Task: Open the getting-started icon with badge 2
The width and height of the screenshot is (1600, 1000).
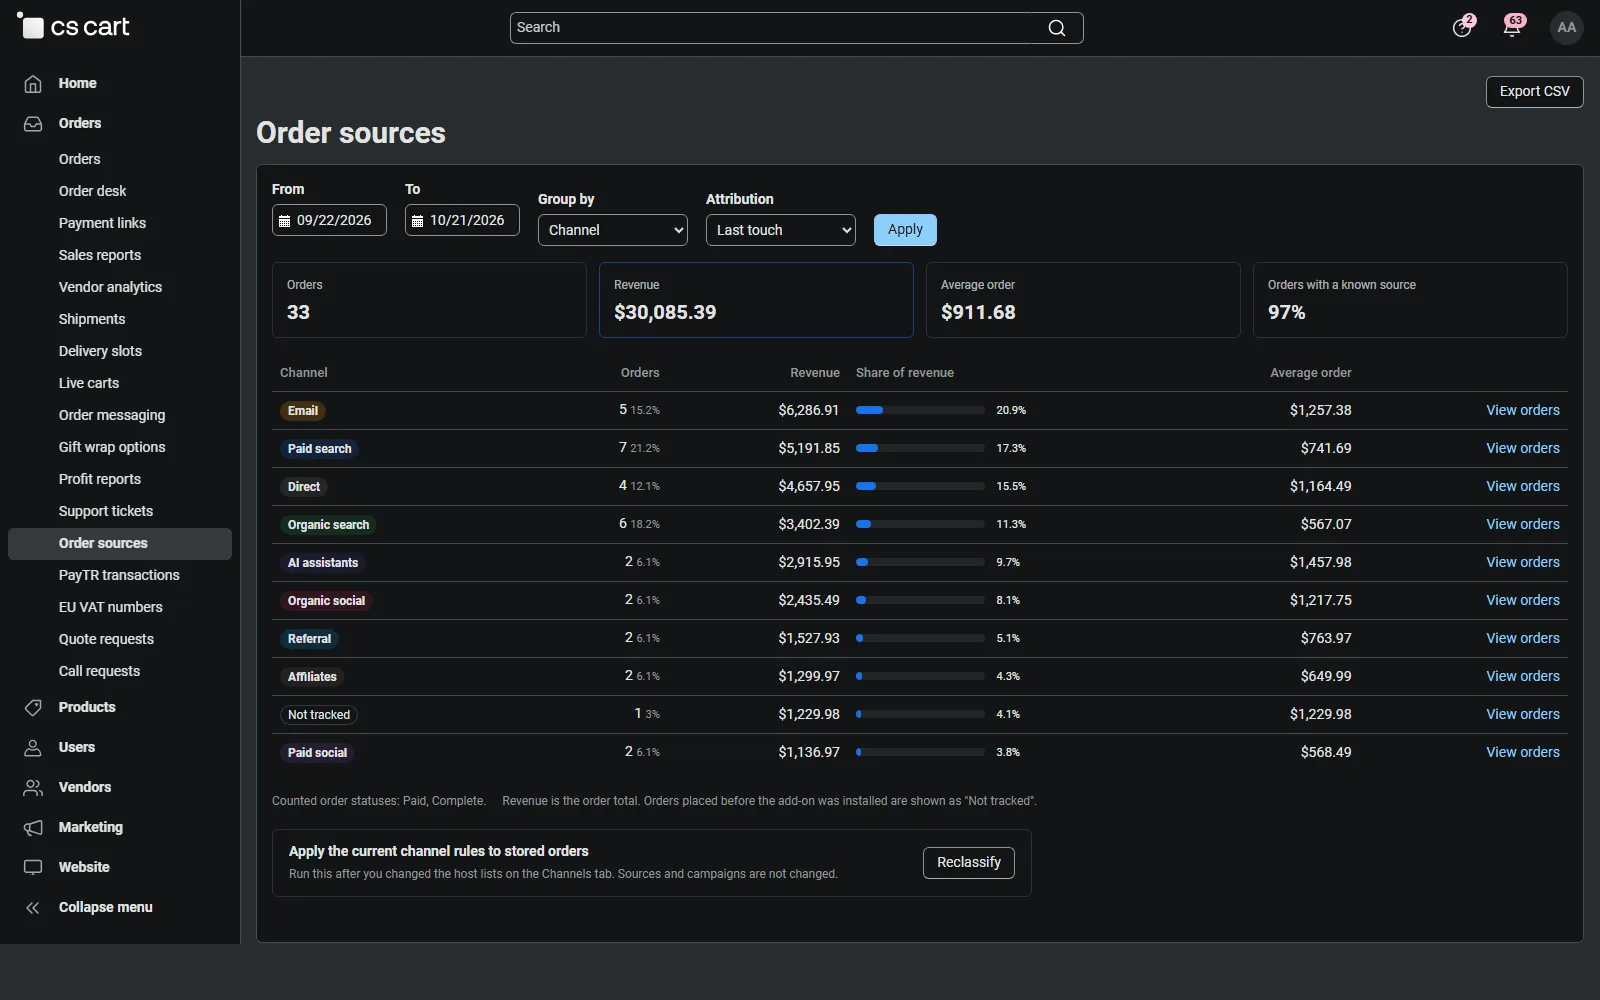Action: [x=1463, y=27]
